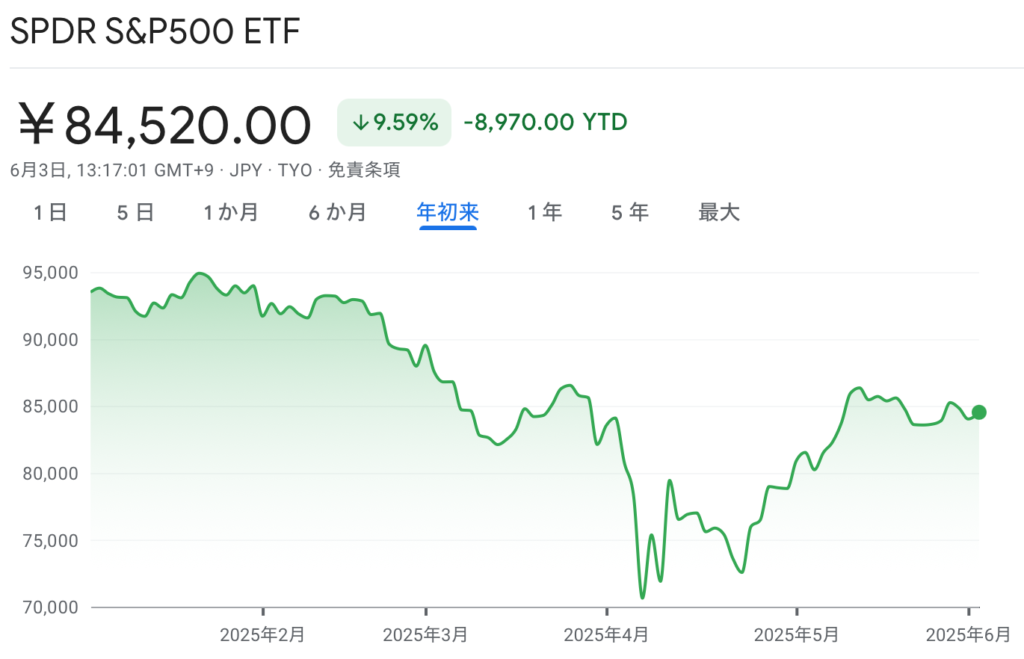Open the 免責条項 disclaimer link
This screenshot has width=1024, height=659.
point(364,170)
